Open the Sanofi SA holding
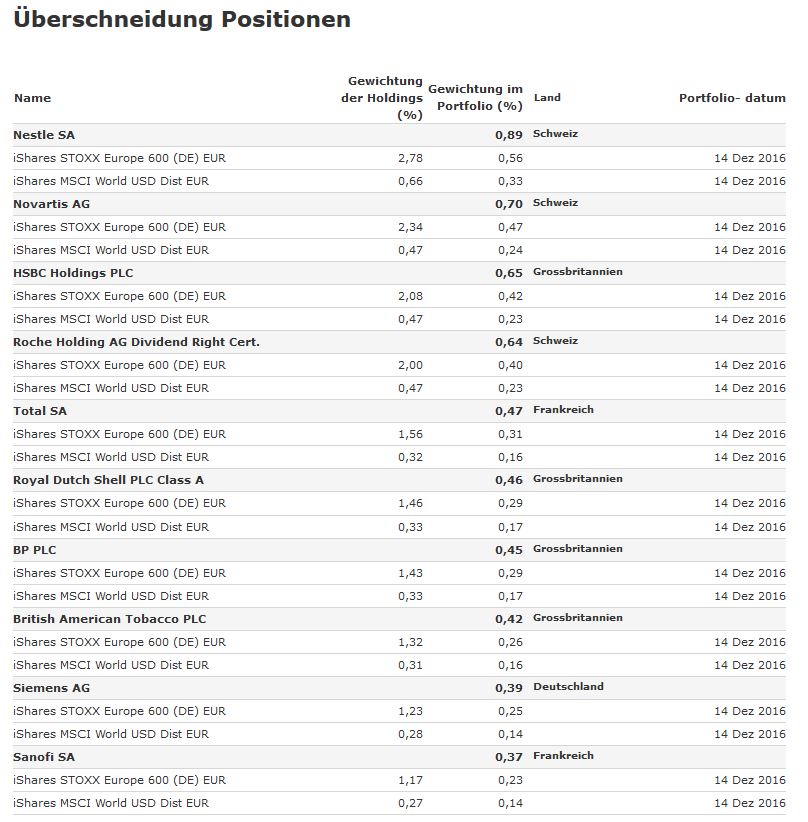This screenshot has width=808, height=822. [44, 756]
